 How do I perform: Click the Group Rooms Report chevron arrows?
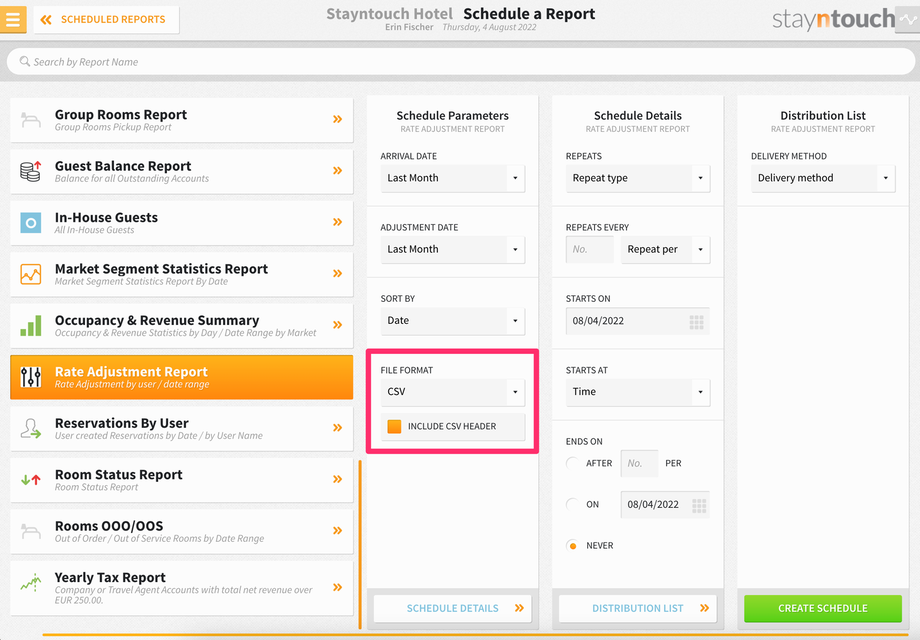(x=337, y=119)
